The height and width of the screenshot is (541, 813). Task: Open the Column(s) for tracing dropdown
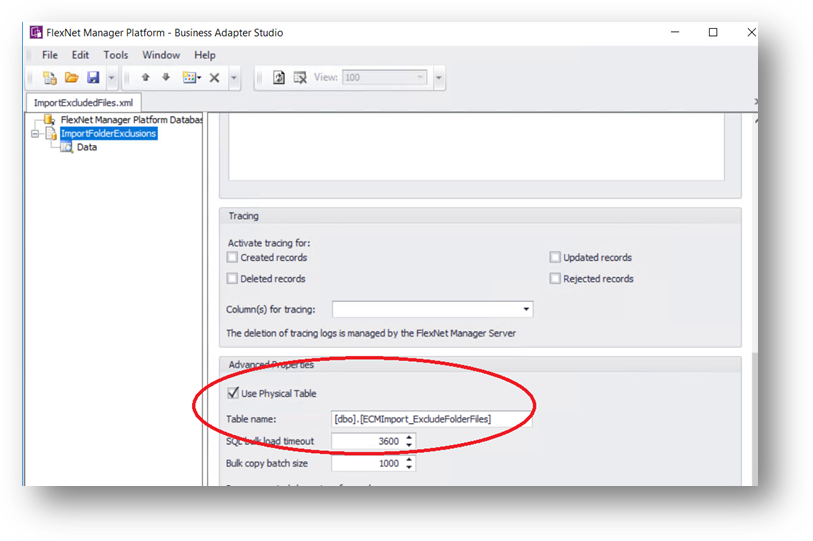[526, 309]
